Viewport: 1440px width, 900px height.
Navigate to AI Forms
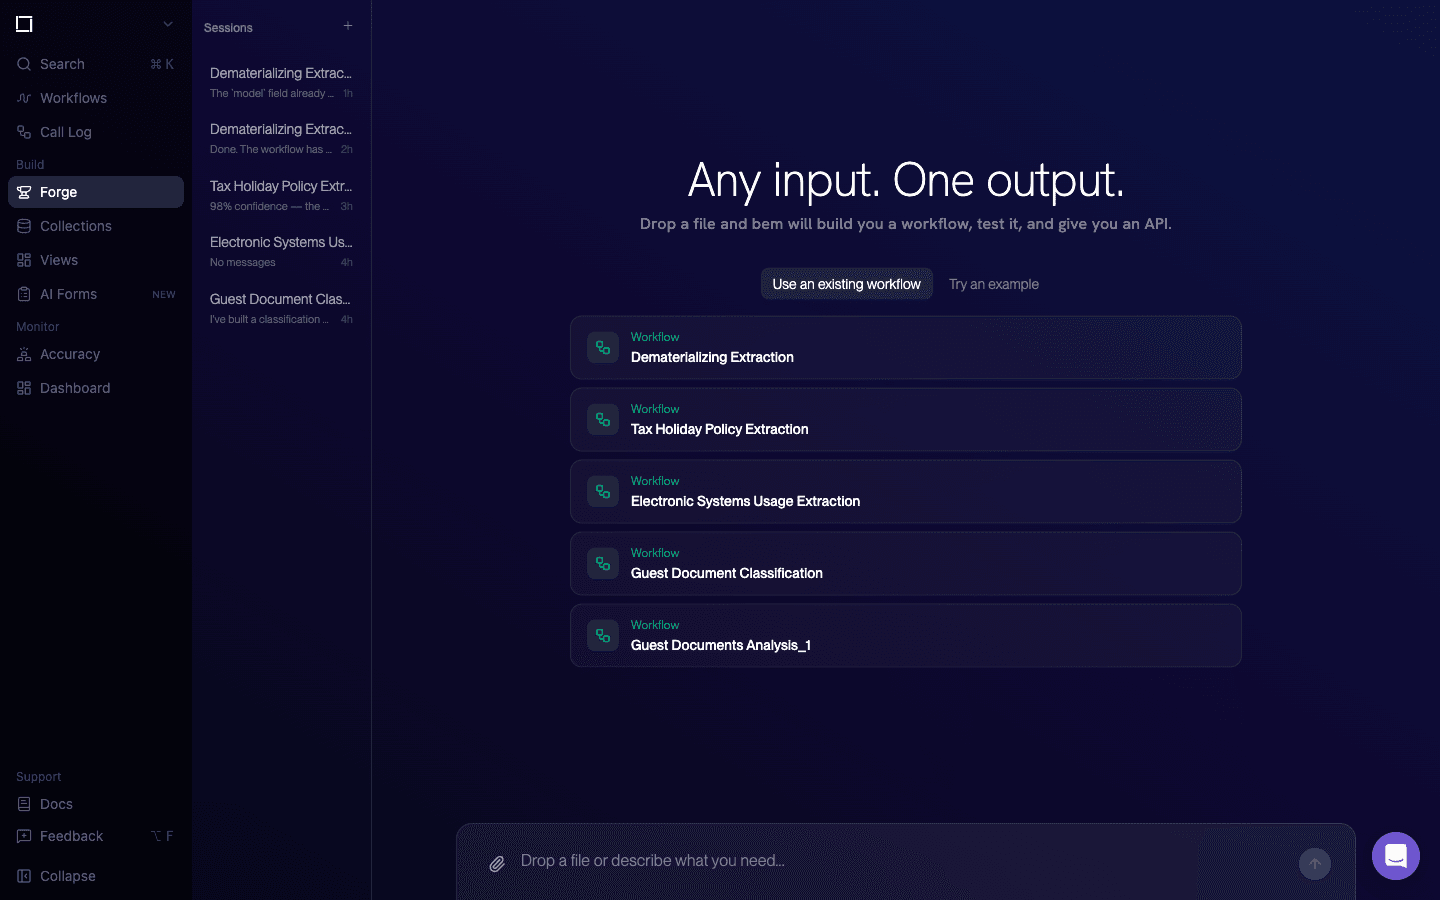[x=68, y=294]
